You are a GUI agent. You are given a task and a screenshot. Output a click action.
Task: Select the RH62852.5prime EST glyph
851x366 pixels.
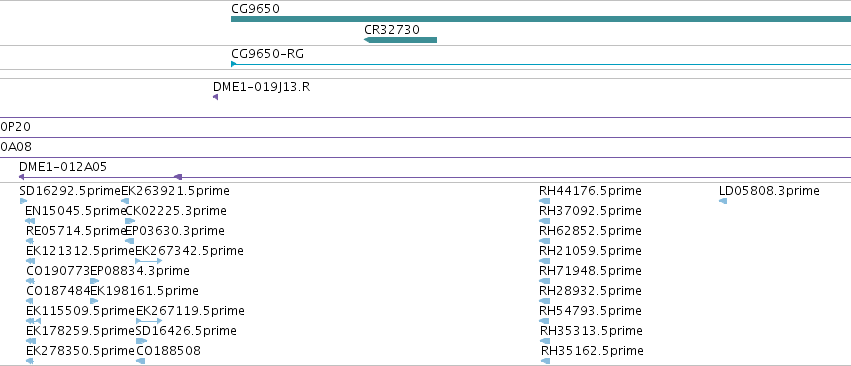544,241
